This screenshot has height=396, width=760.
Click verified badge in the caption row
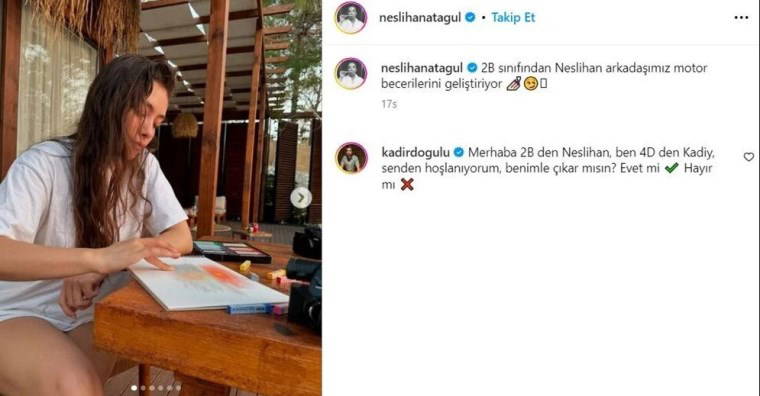click(472, 68)
